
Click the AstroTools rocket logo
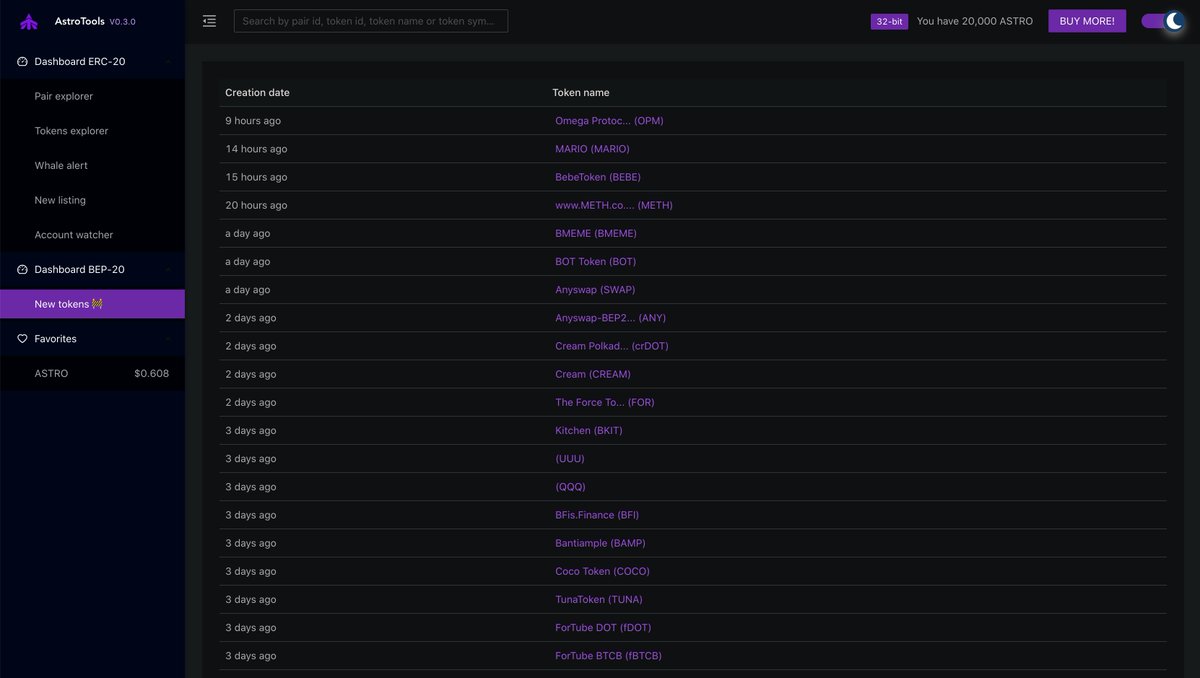[x=29, y=21]
